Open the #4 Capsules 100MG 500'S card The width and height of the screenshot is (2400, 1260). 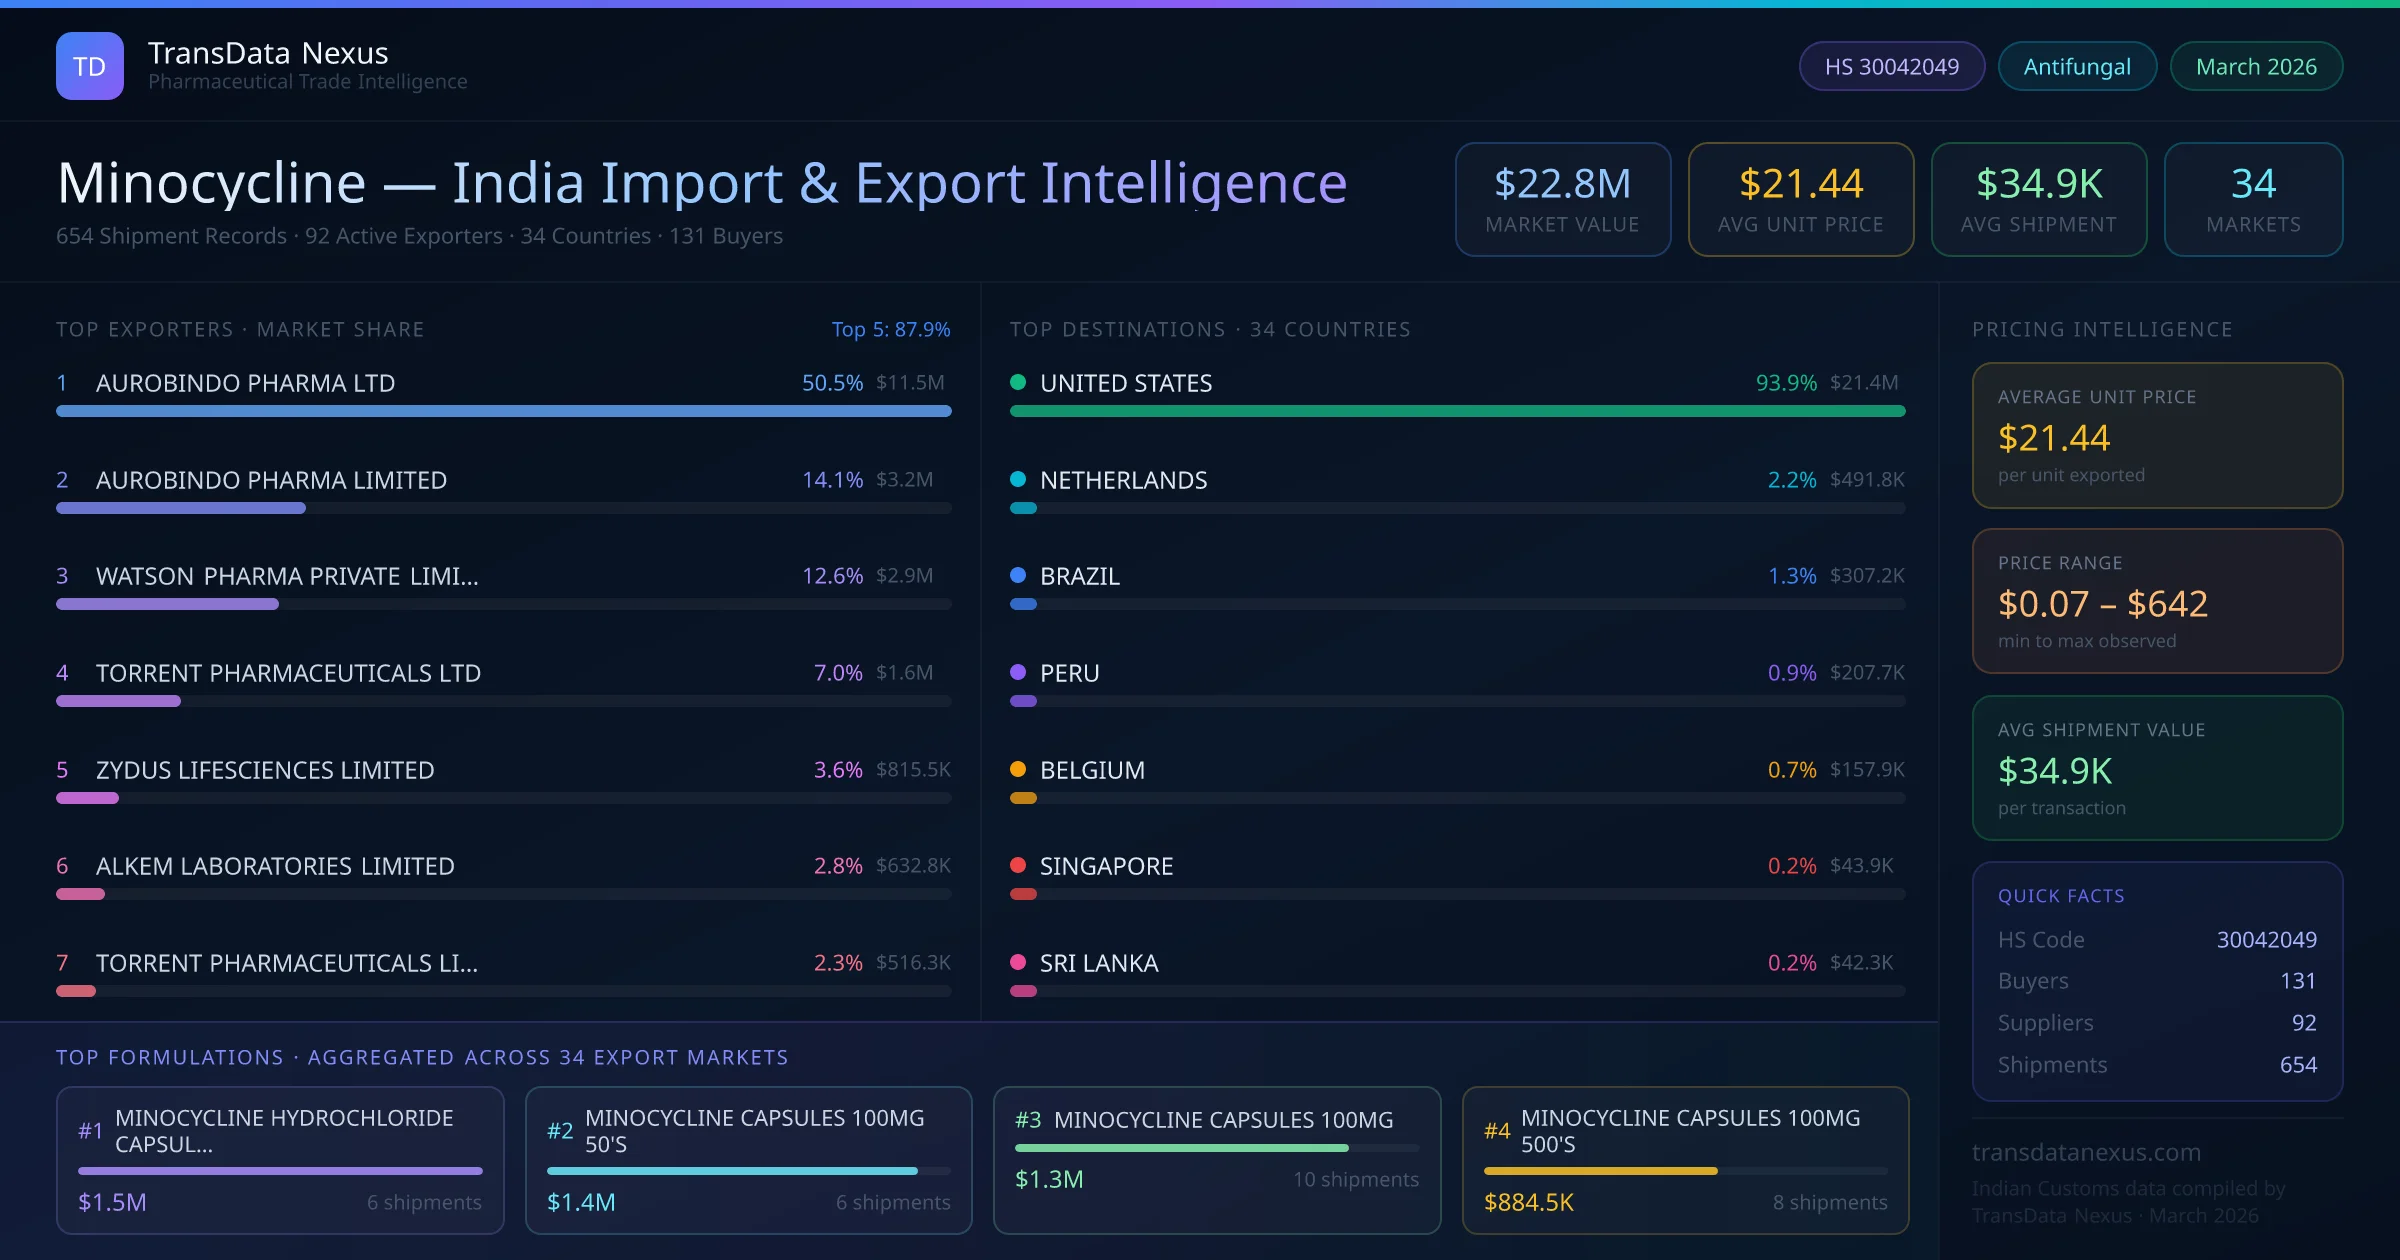(x=1685, y=1160)
